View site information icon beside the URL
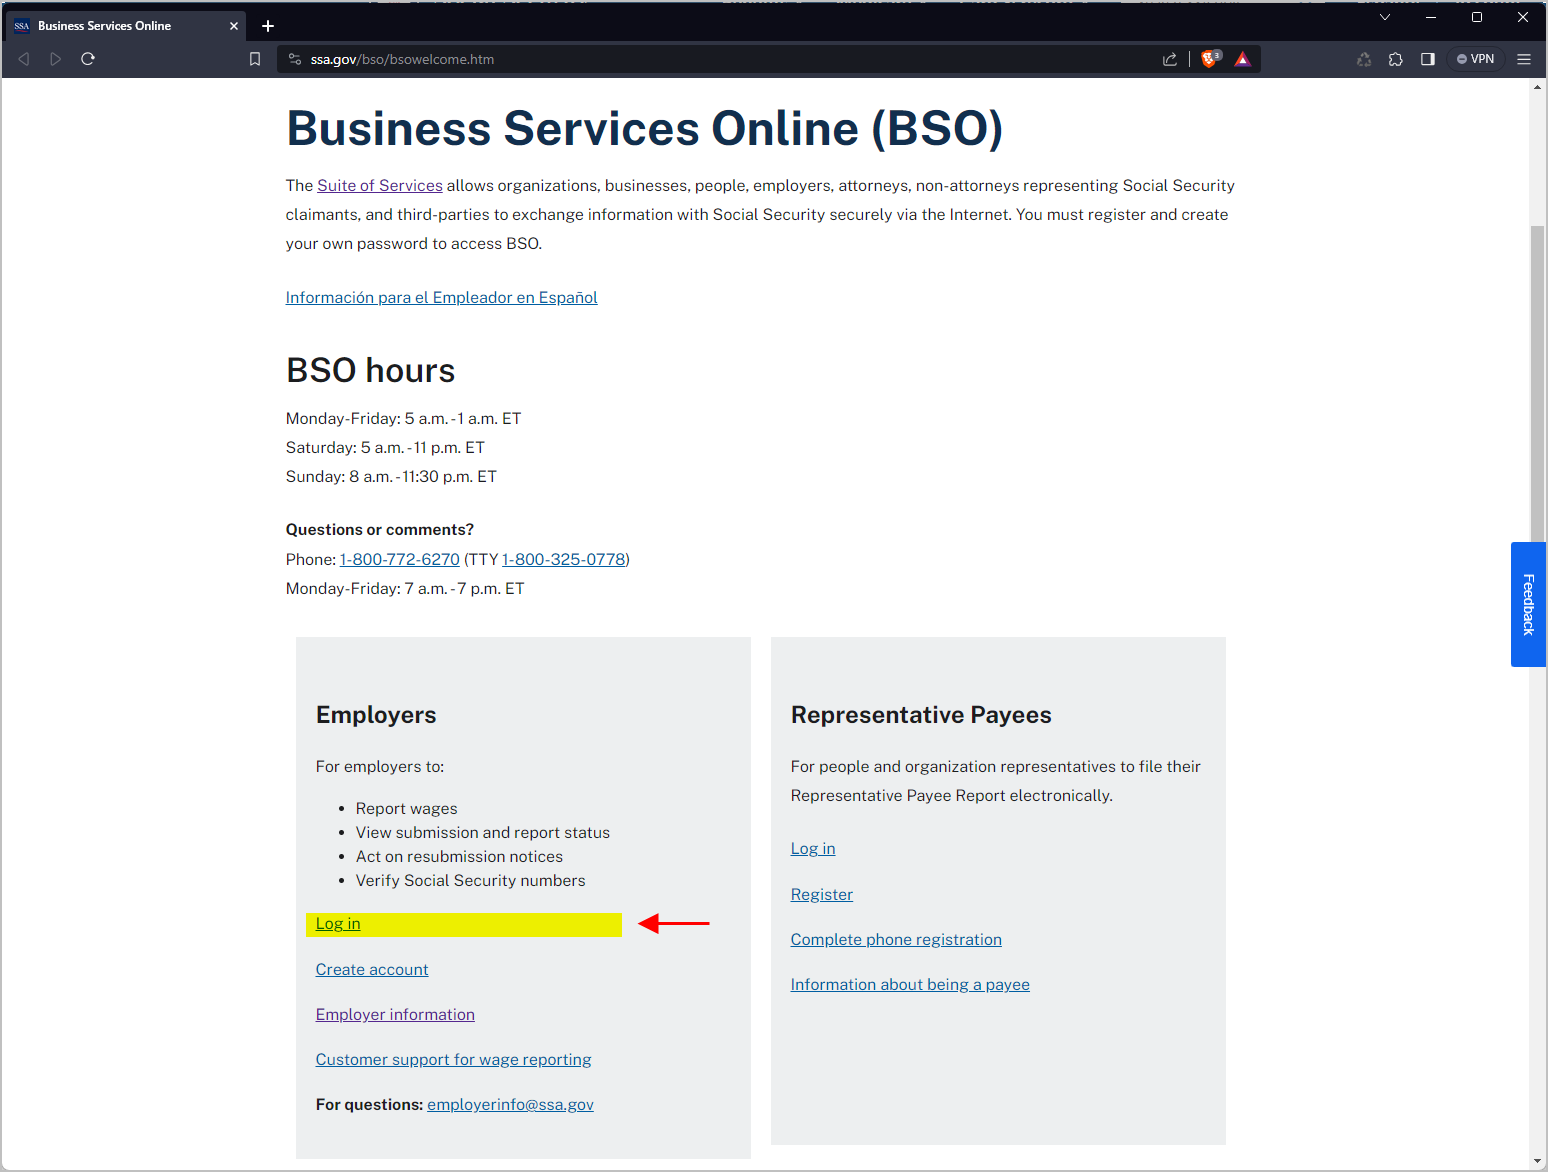Viewport: 1548px width, 1172px height. click(295, 59)
